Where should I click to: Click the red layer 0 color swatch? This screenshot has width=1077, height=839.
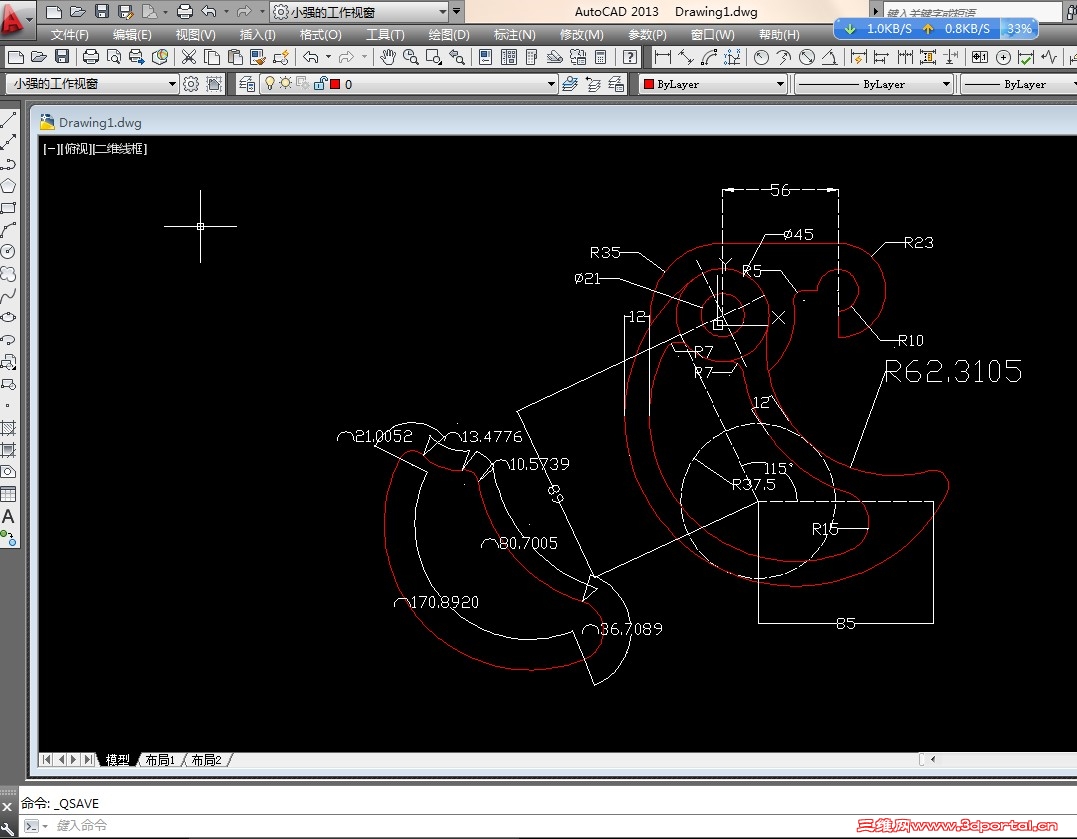[335, 84]
